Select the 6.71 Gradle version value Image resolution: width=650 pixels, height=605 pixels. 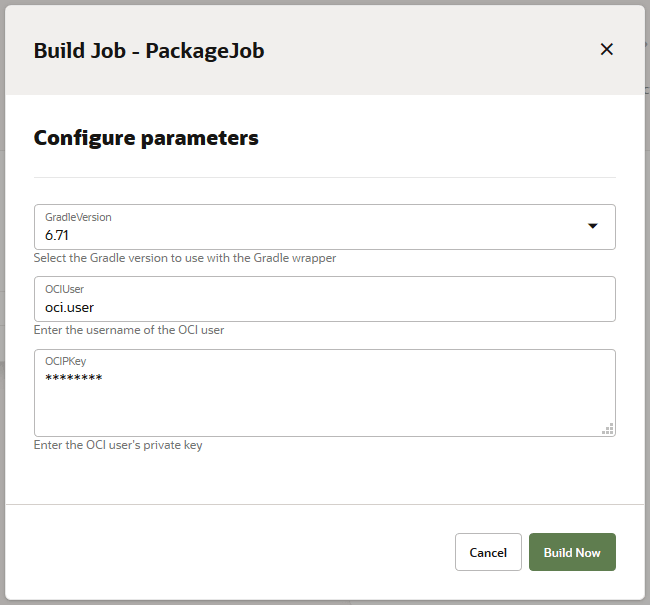pos(57,236)
